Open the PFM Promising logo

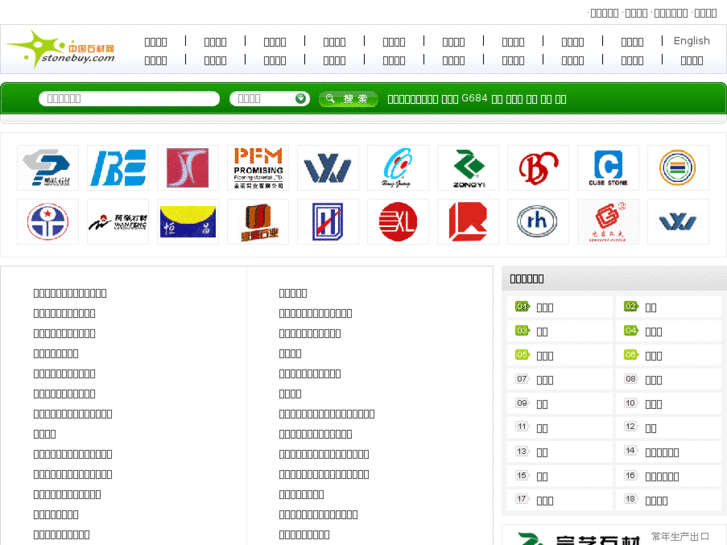[x=258, y=168]
